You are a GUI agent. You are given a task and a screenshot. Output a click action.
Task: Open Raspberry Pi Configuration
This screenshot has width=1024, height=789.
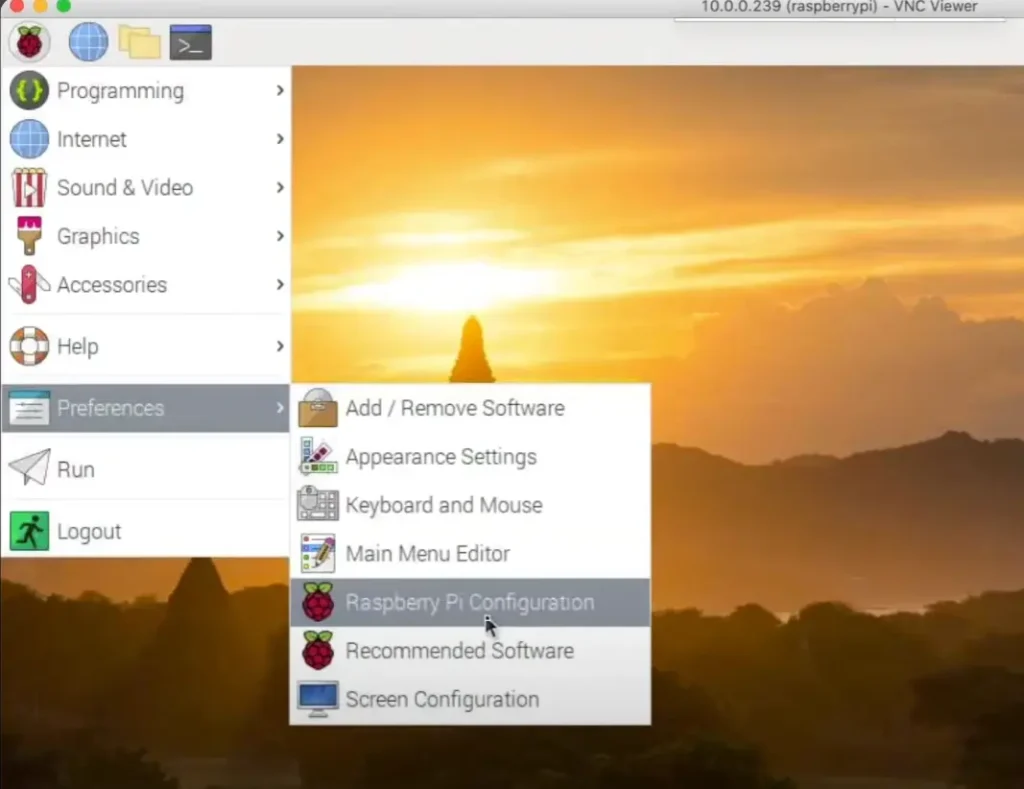pyautogui.click(x=470, y=602)
